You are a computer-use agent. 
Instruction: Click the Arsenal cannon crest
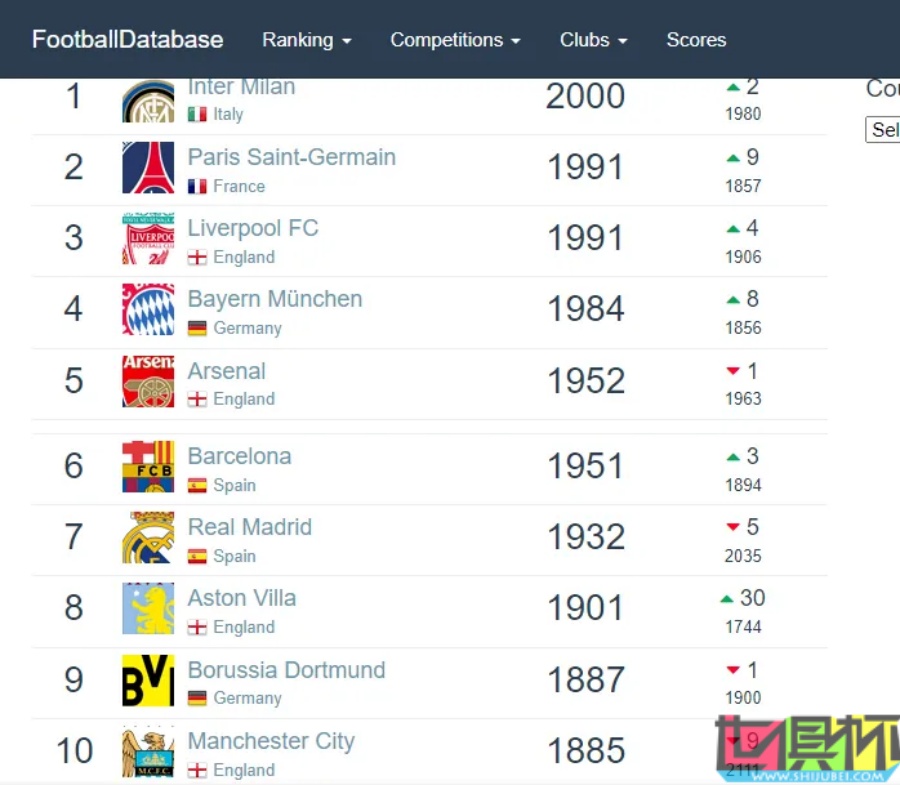coord(148,381)
